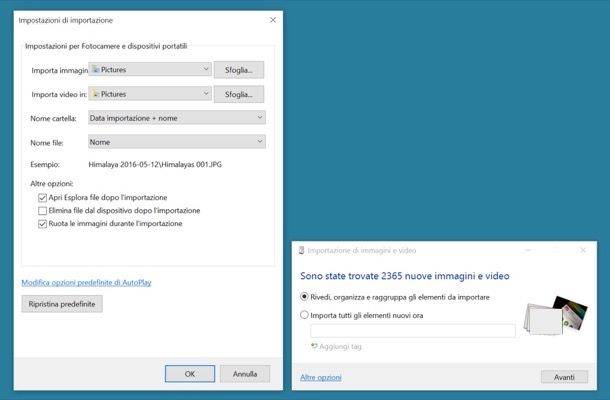Screen dimensions: 610x400
Task: Click the Pictures folder icon in video import dropdown
Action: pos(95,94)
